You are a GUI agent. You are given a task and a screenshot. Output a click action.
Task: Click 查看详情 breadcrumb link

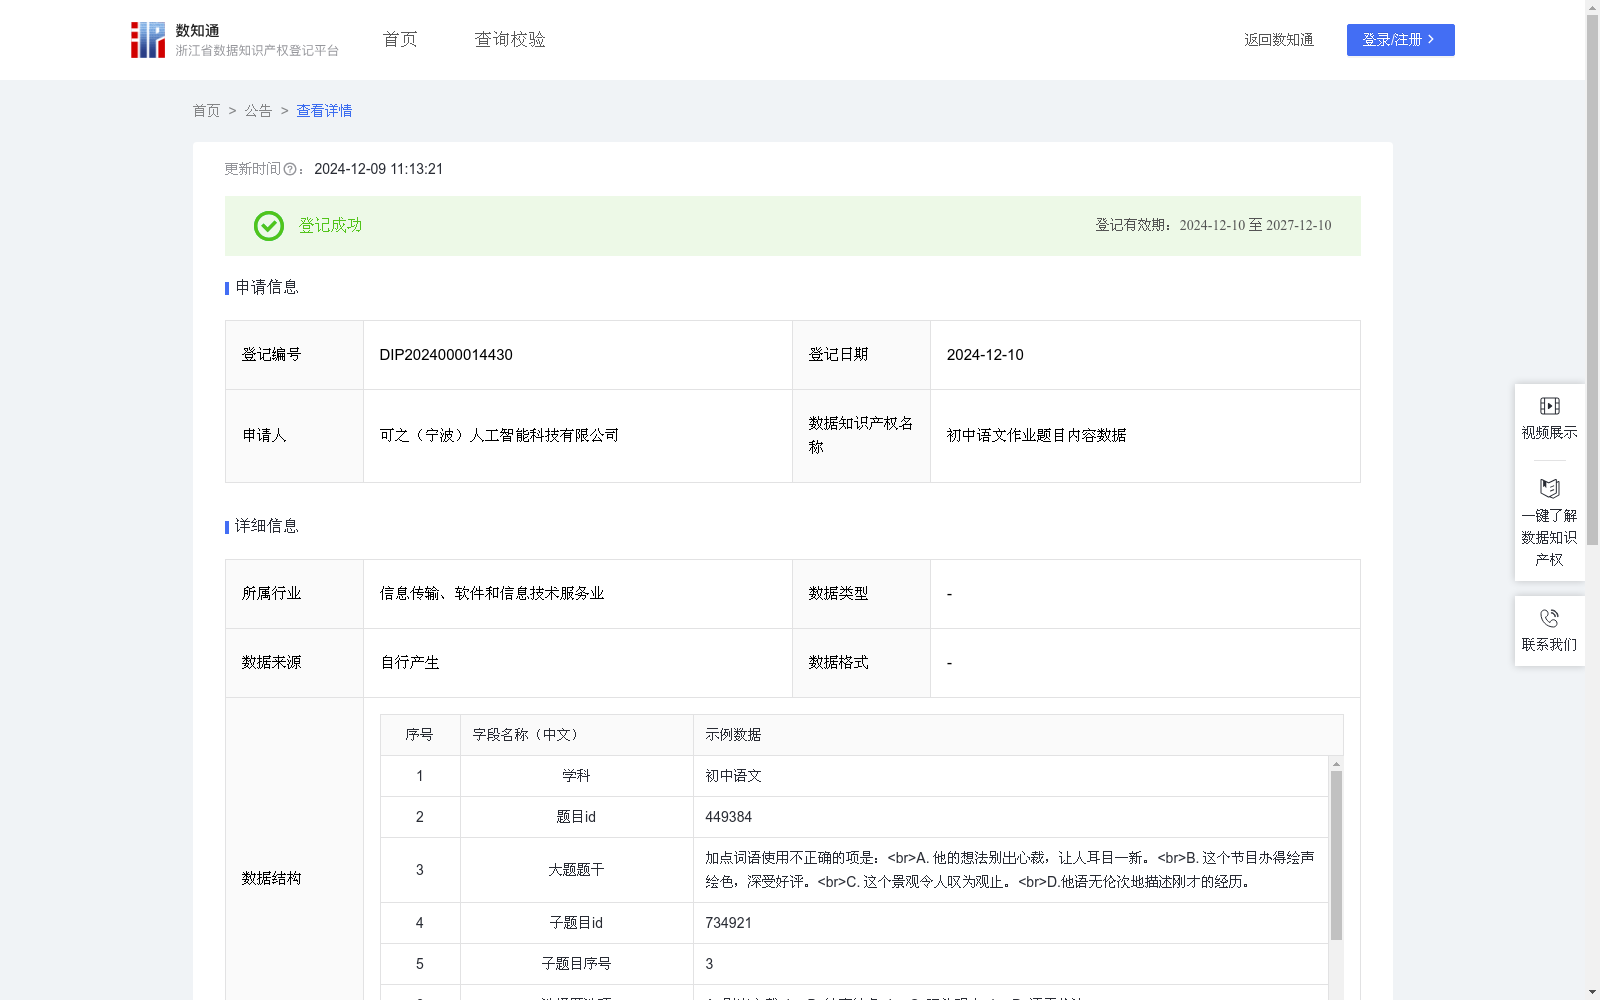pos(324,111)
